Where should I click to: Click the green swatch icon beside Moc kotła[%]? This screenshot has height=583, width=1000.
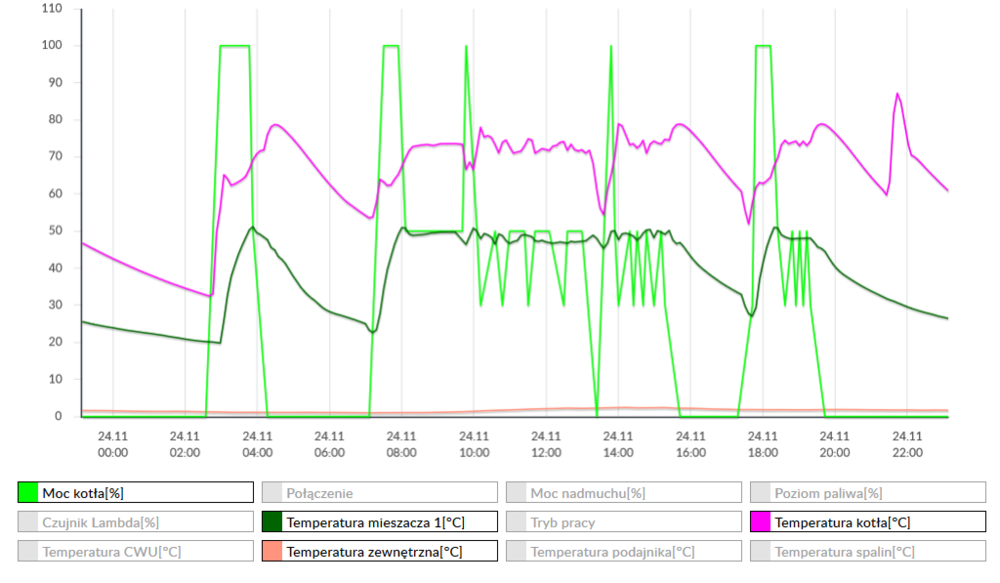tap(30, 491)
